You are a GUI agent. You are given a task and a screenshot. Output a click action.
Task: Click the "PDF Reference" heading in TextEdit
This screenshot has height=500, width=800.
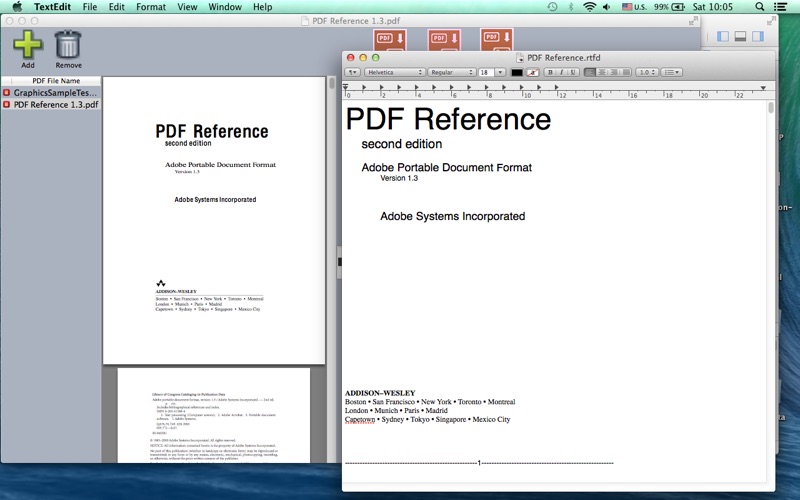pyautogui.click(x=448, y=119)
